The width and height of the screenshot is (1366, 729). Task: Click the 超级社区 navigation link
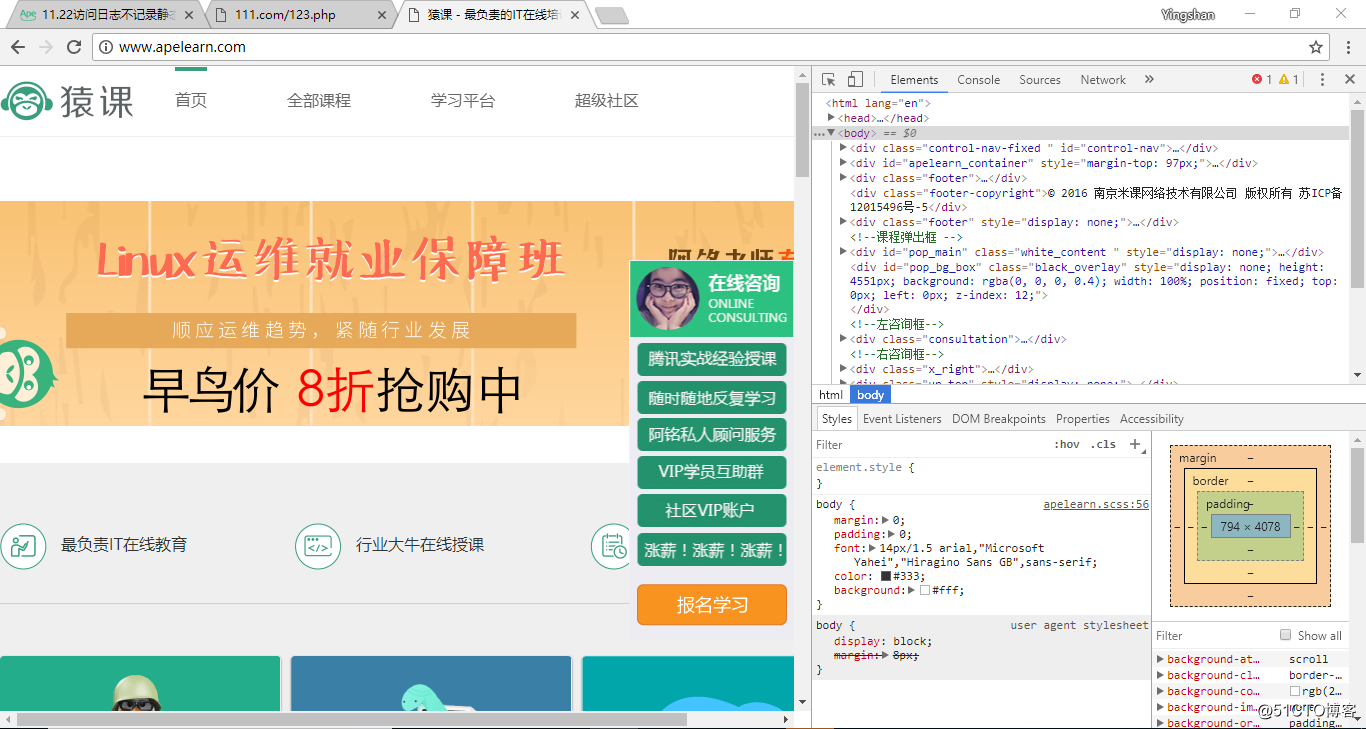(607, 101)
